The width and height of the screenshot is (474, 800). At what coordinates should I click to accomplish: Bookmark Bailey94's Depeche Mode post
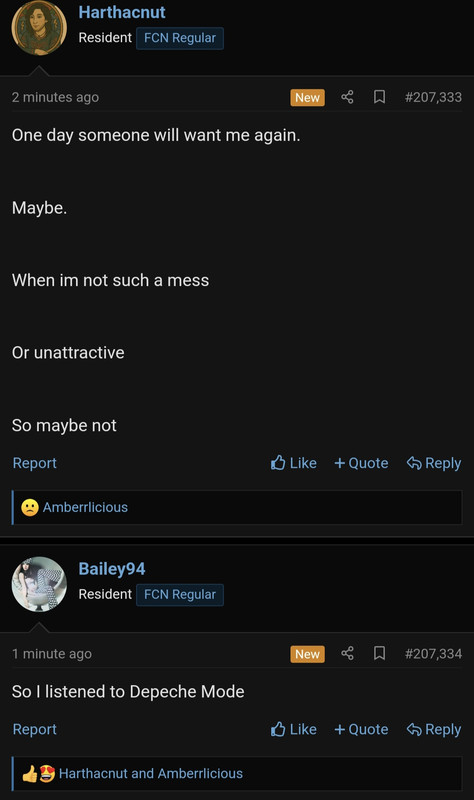(x=379, y=653)
